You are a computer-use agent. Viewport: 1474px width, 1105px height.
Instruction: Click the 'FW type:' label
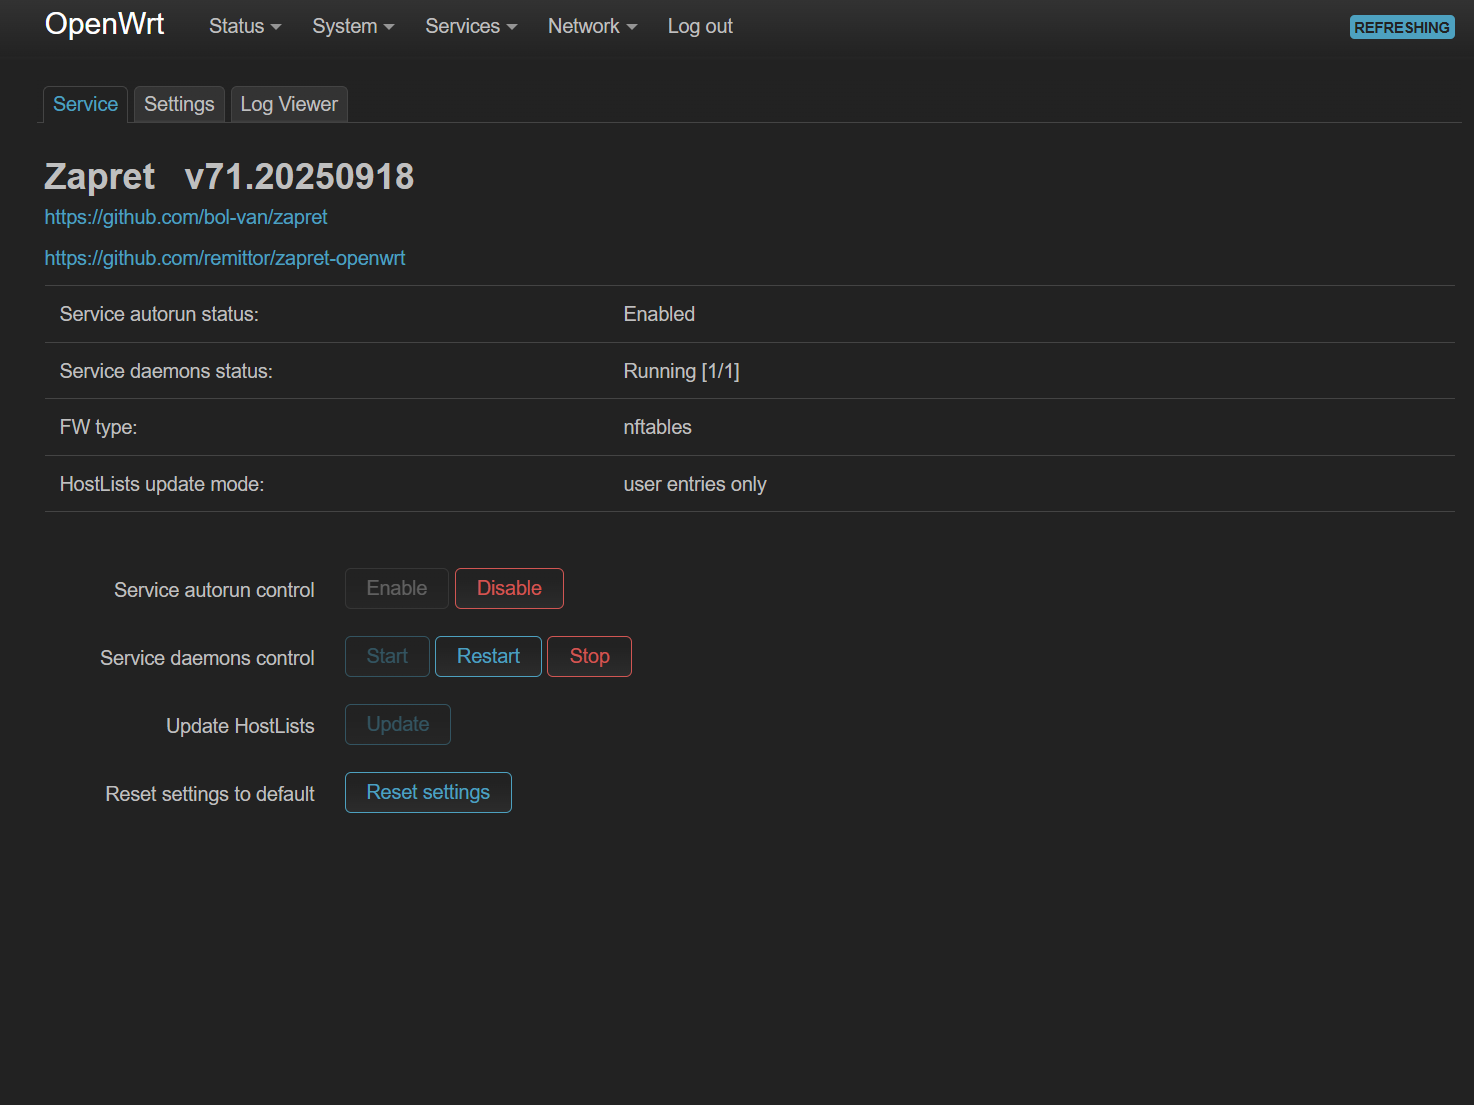coord(98,427)
